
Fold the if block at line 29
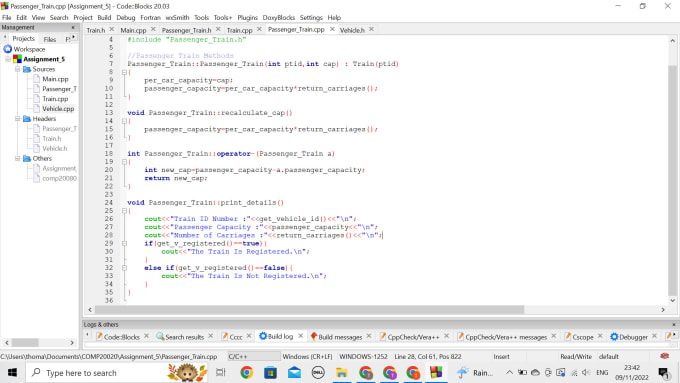(124, 243)
